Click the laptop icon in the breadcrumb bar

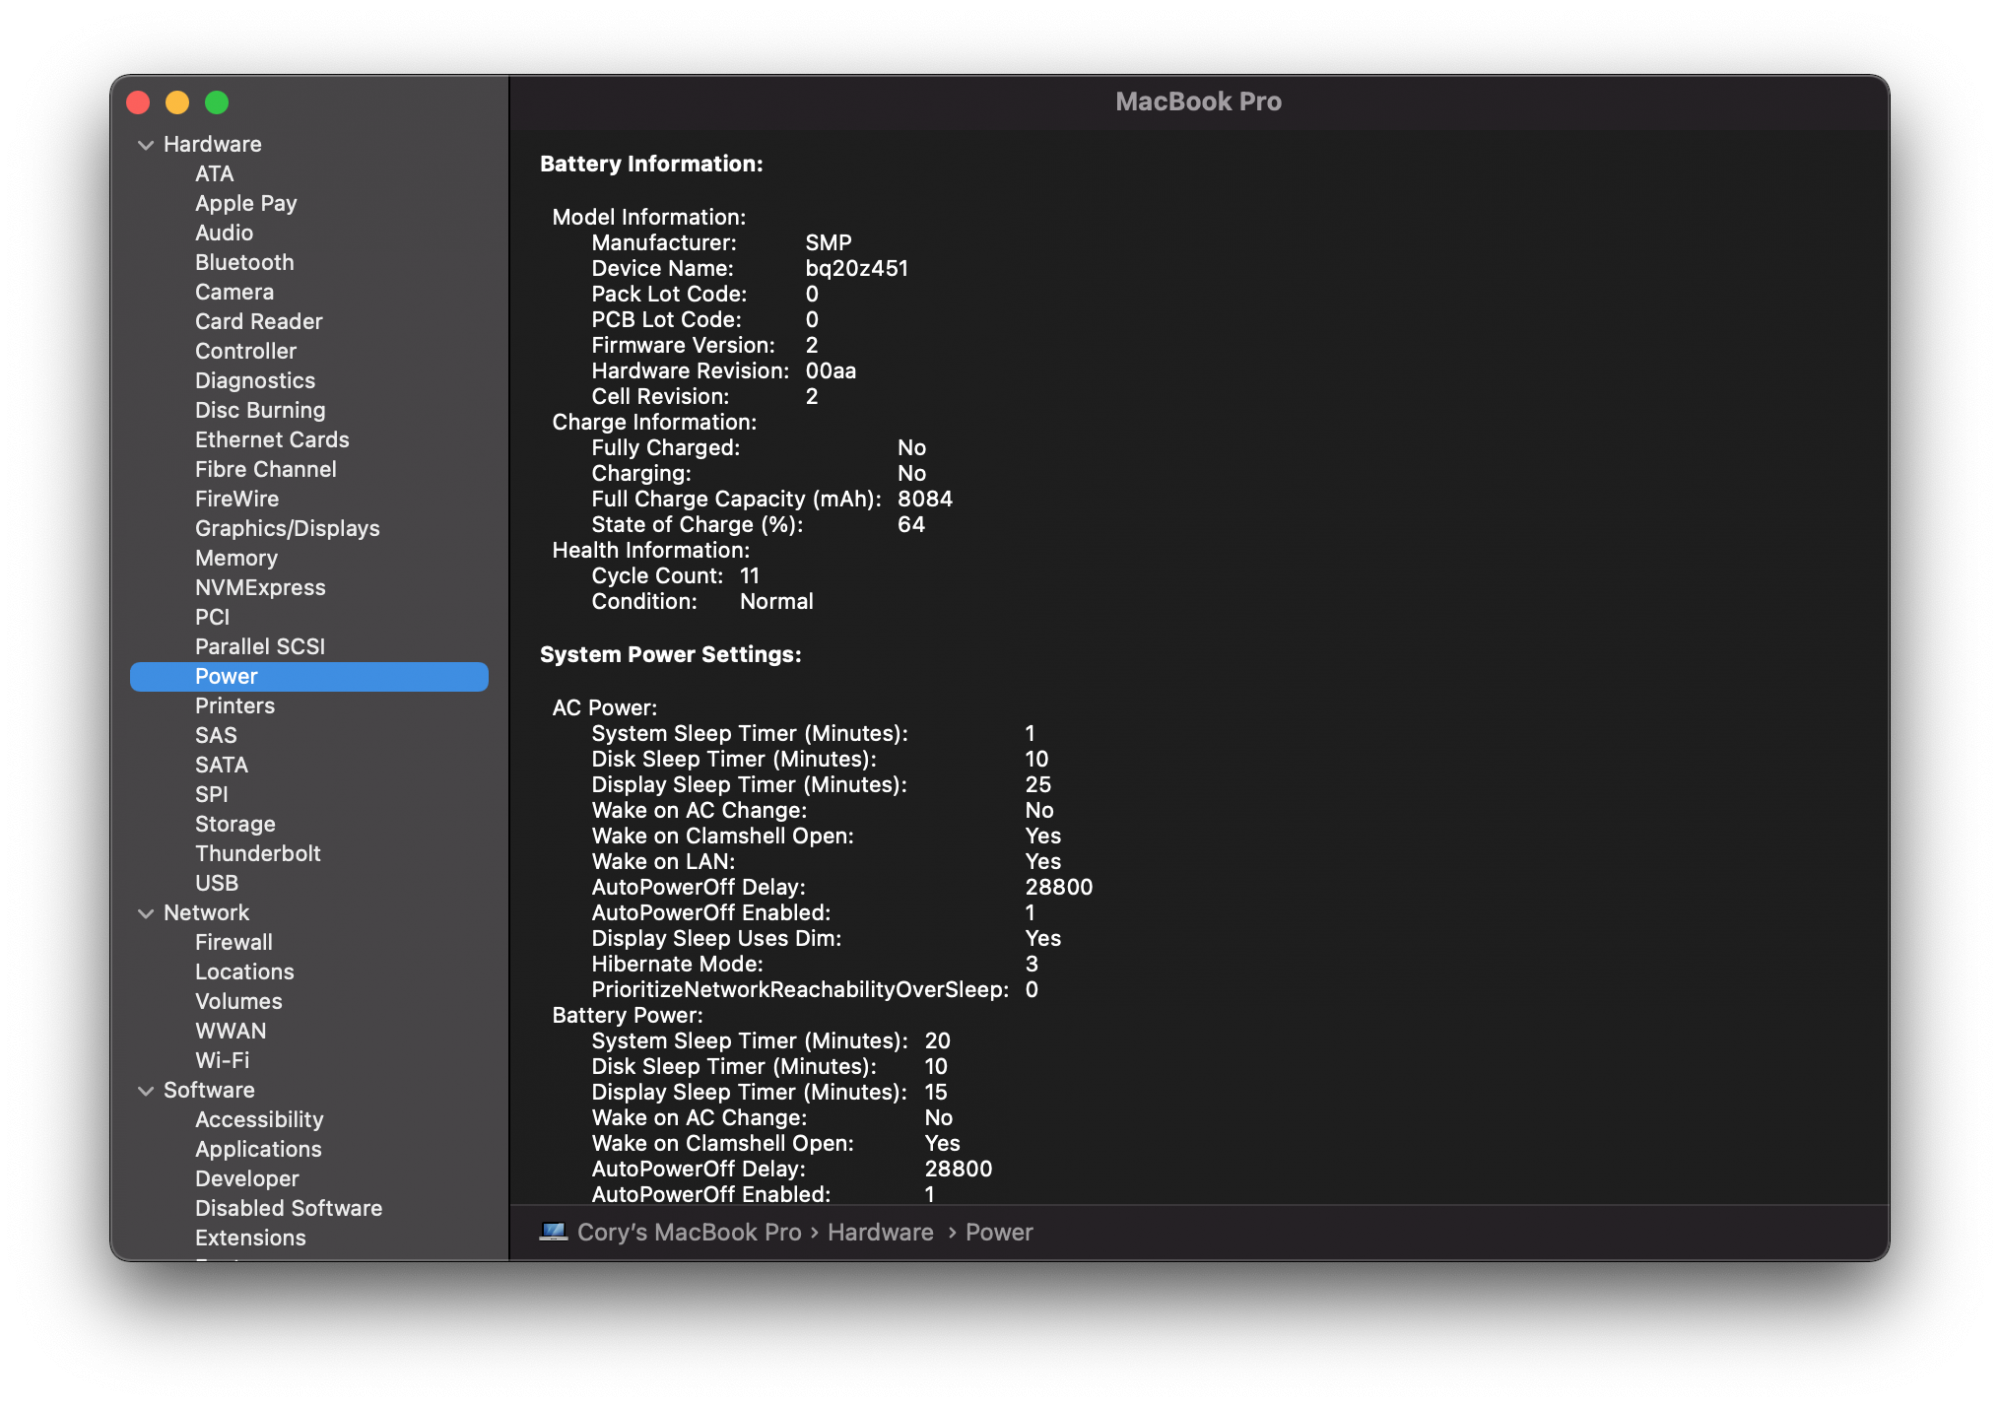click(x=553, y=1232)
